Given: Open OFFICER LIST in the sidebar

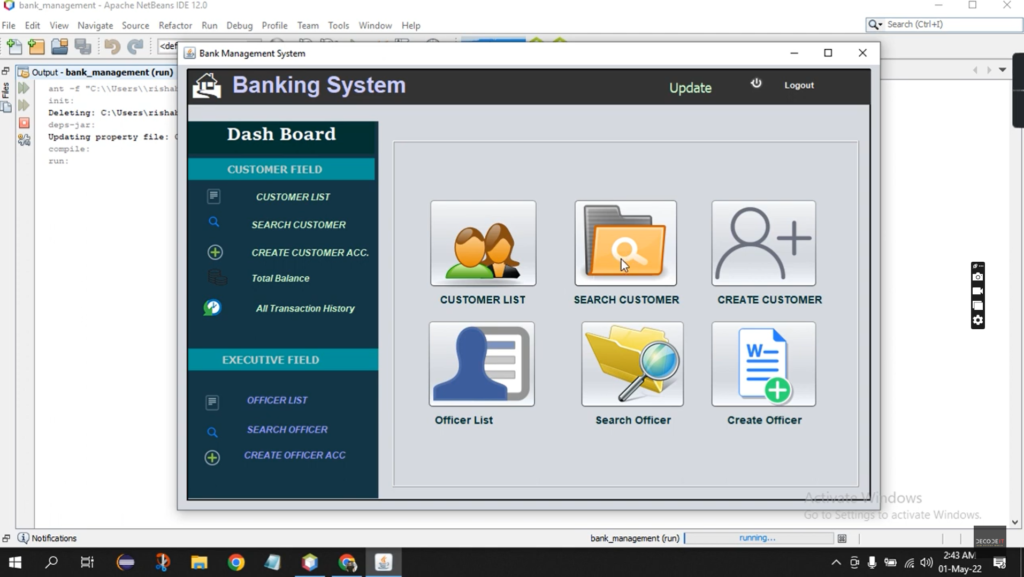Looking at the screenshot, I should point(277,400).
